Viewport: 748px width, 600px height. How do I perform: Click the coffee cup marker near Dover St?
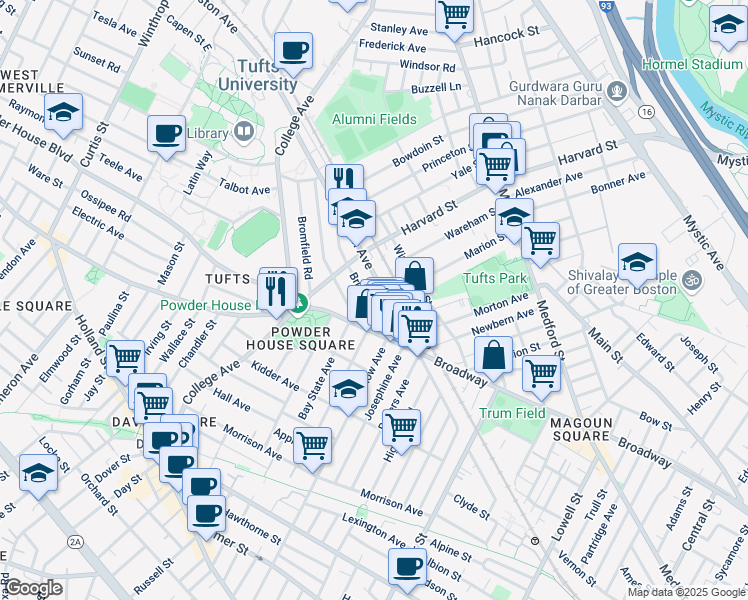point(163,441)
